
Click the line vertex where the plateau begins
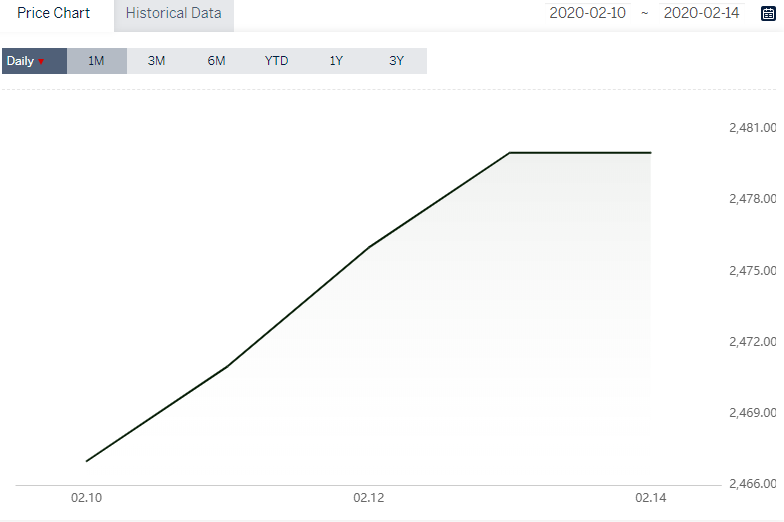tap(510, 153)
